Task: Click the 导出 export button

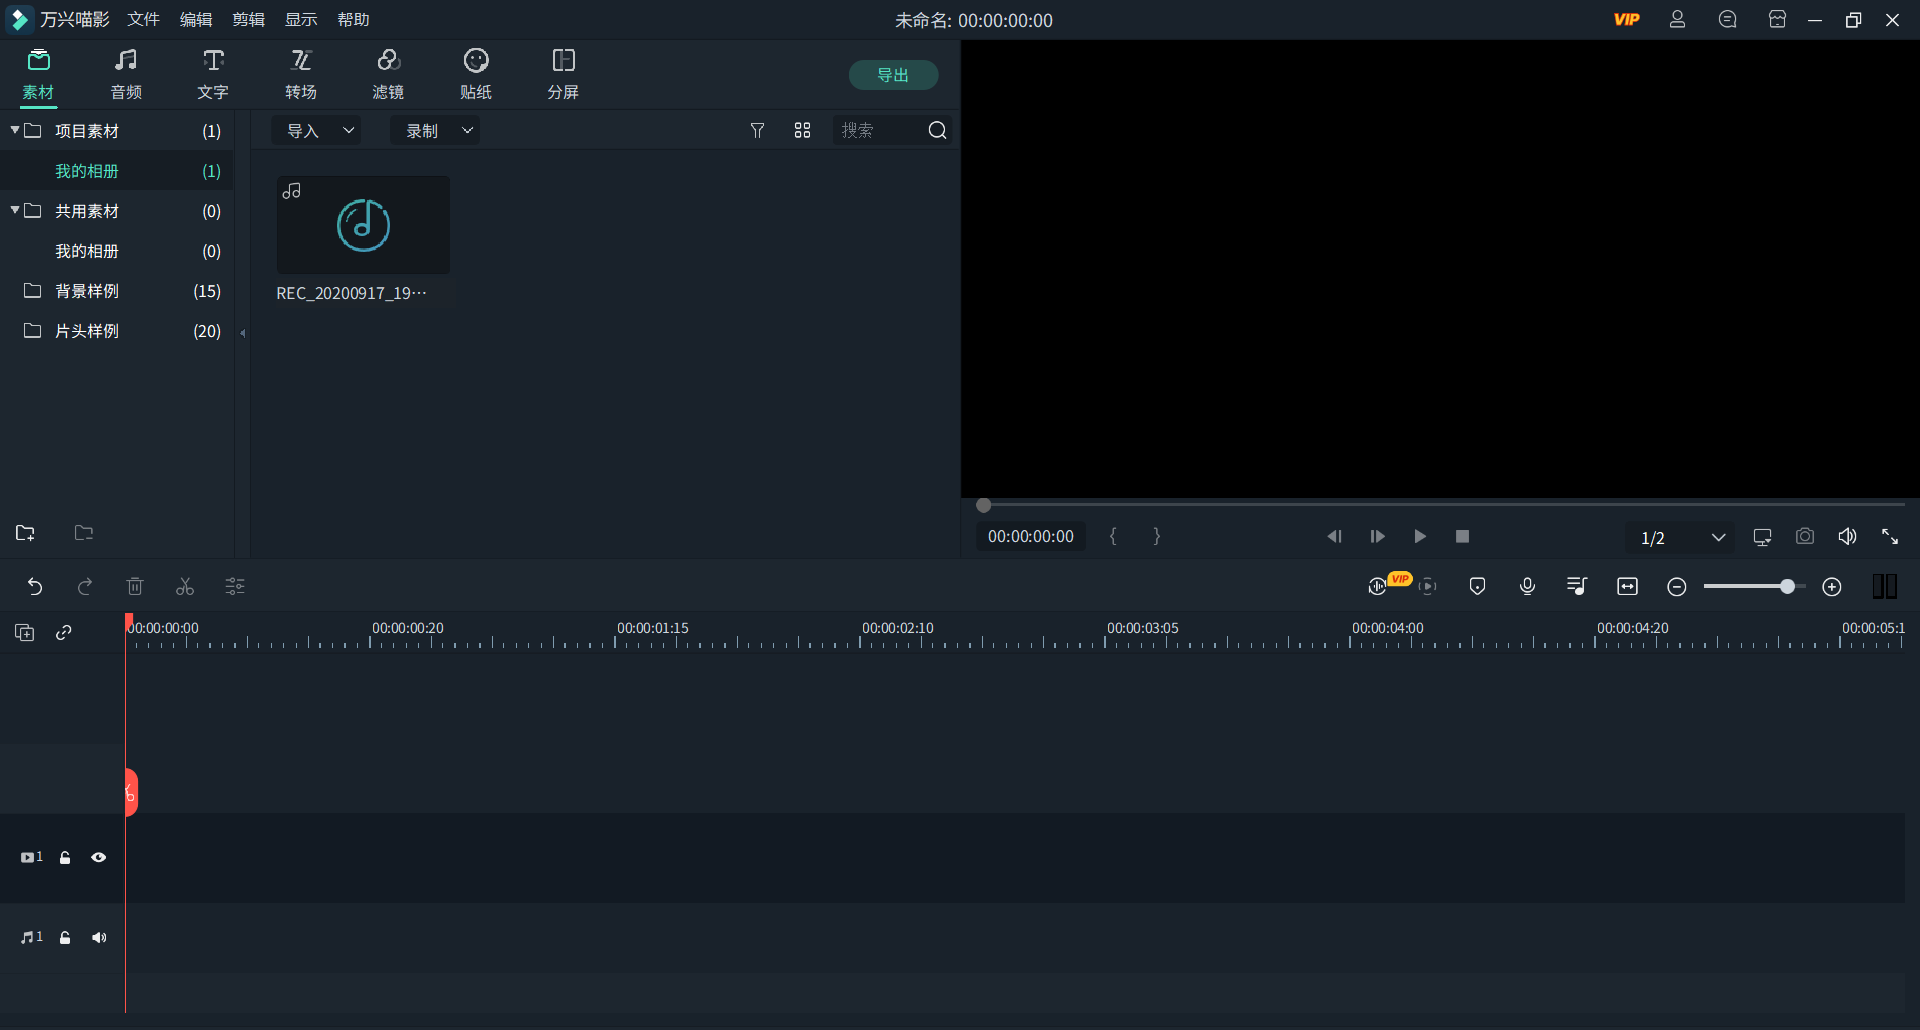Action: 892,75
